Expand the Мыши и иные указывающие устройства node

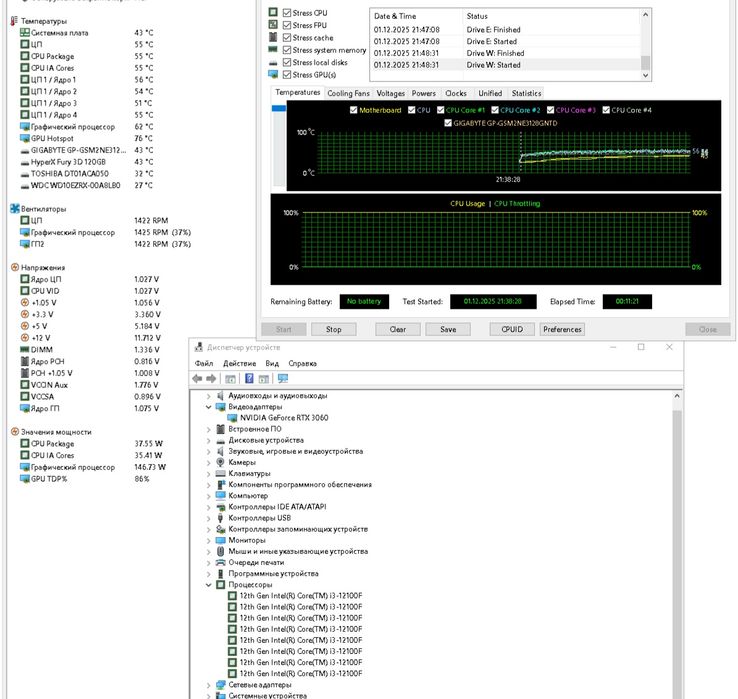pyautogui.click(x=209, y=552)
